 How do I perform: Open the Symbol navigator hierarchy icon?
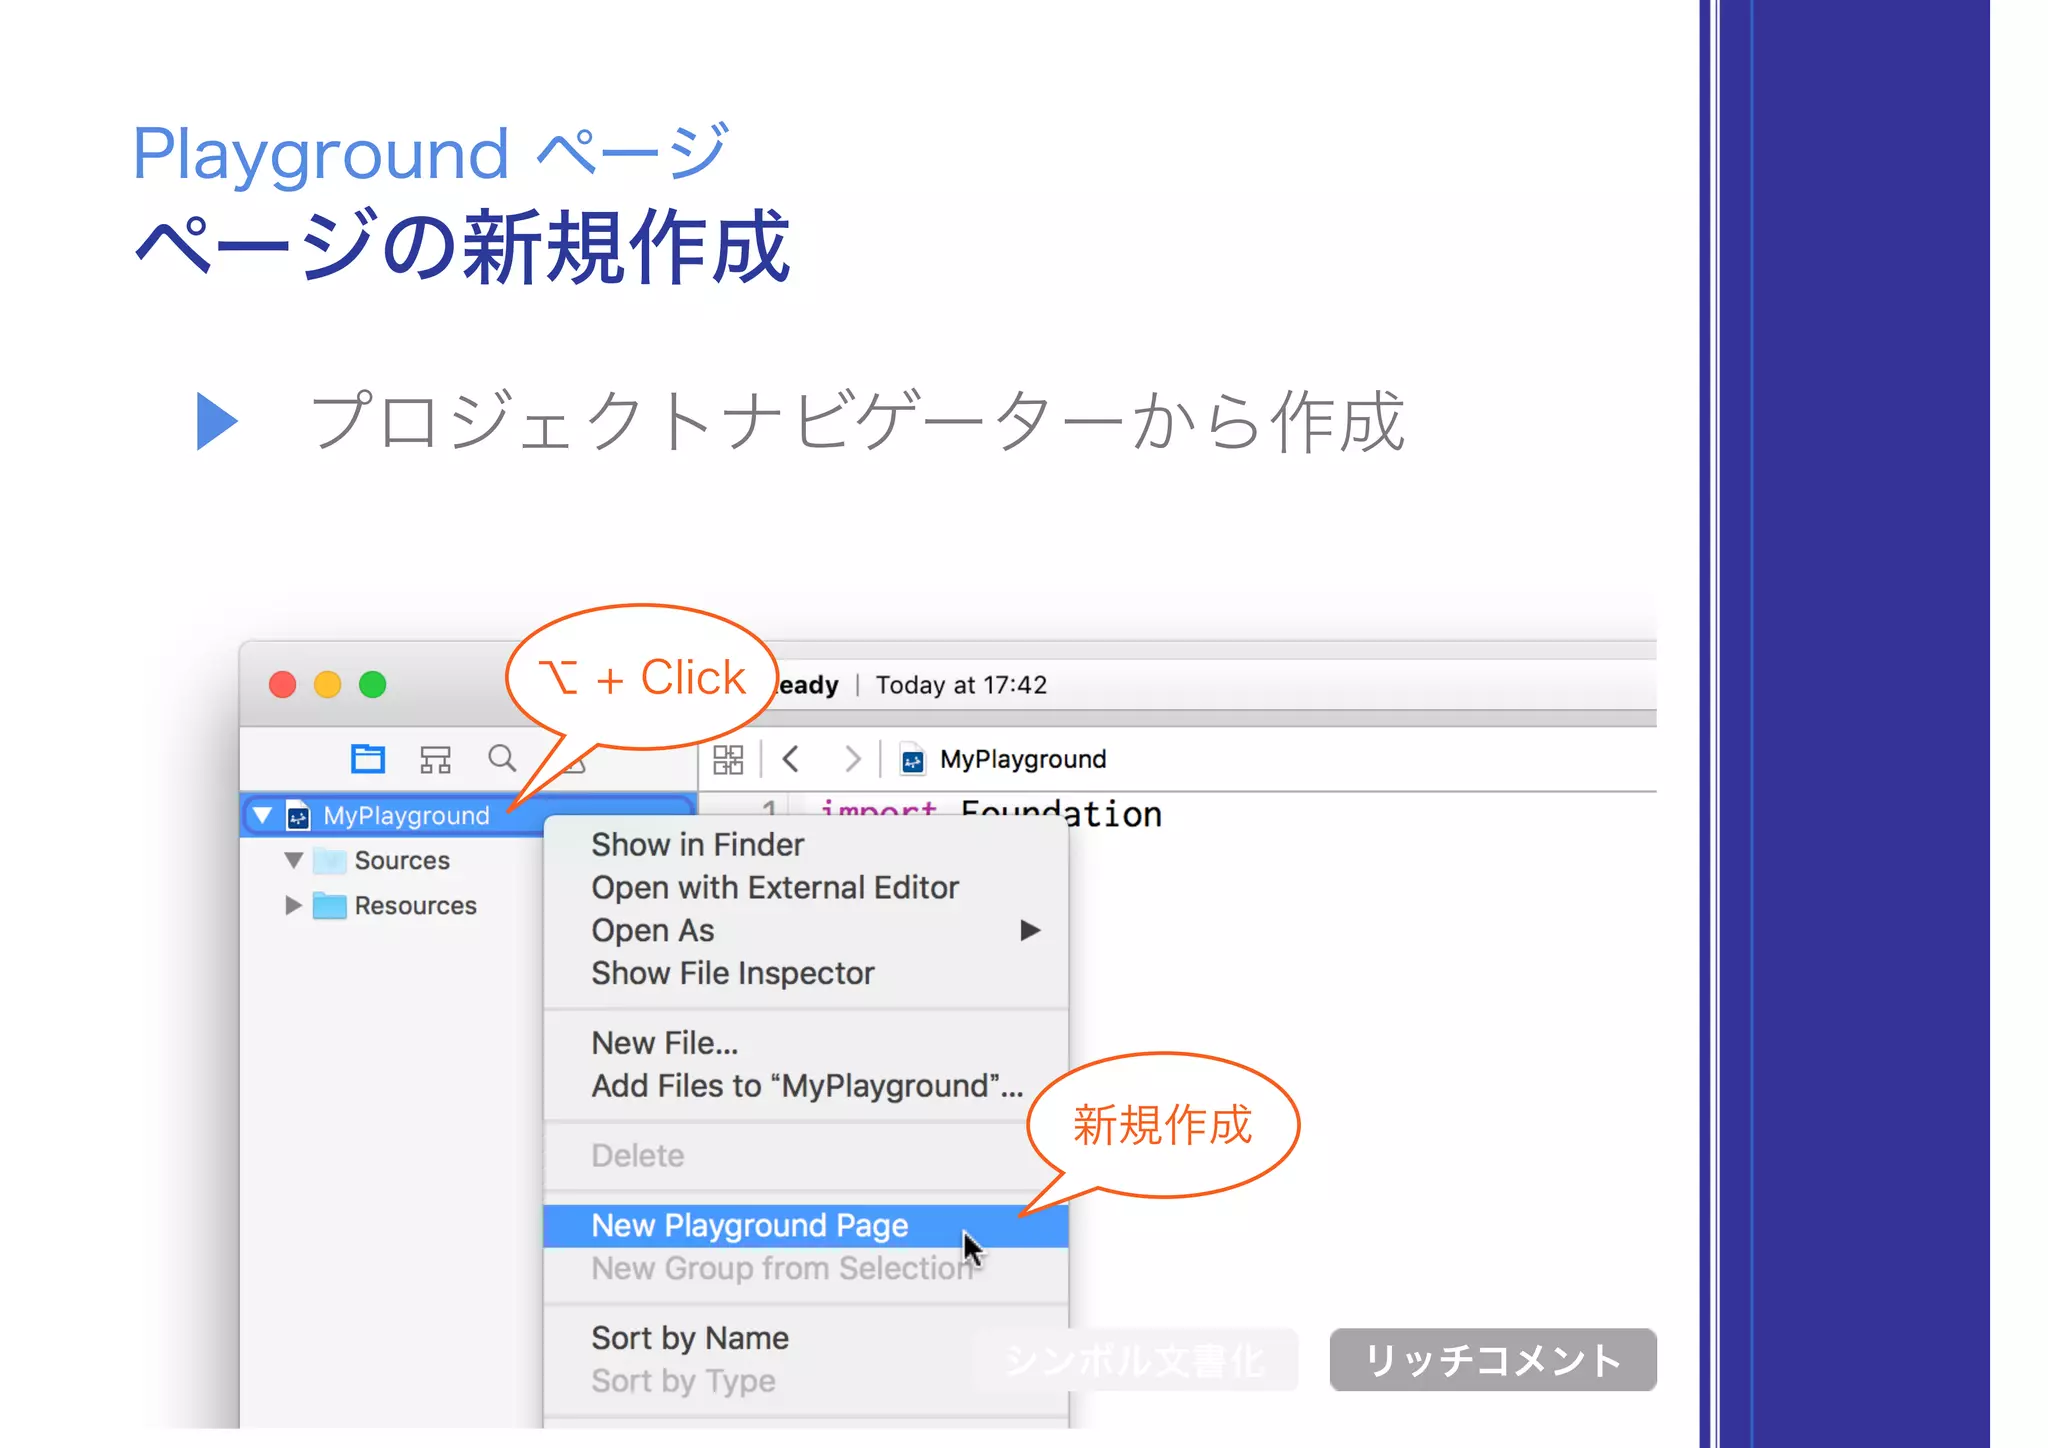(x=435, y=760)
